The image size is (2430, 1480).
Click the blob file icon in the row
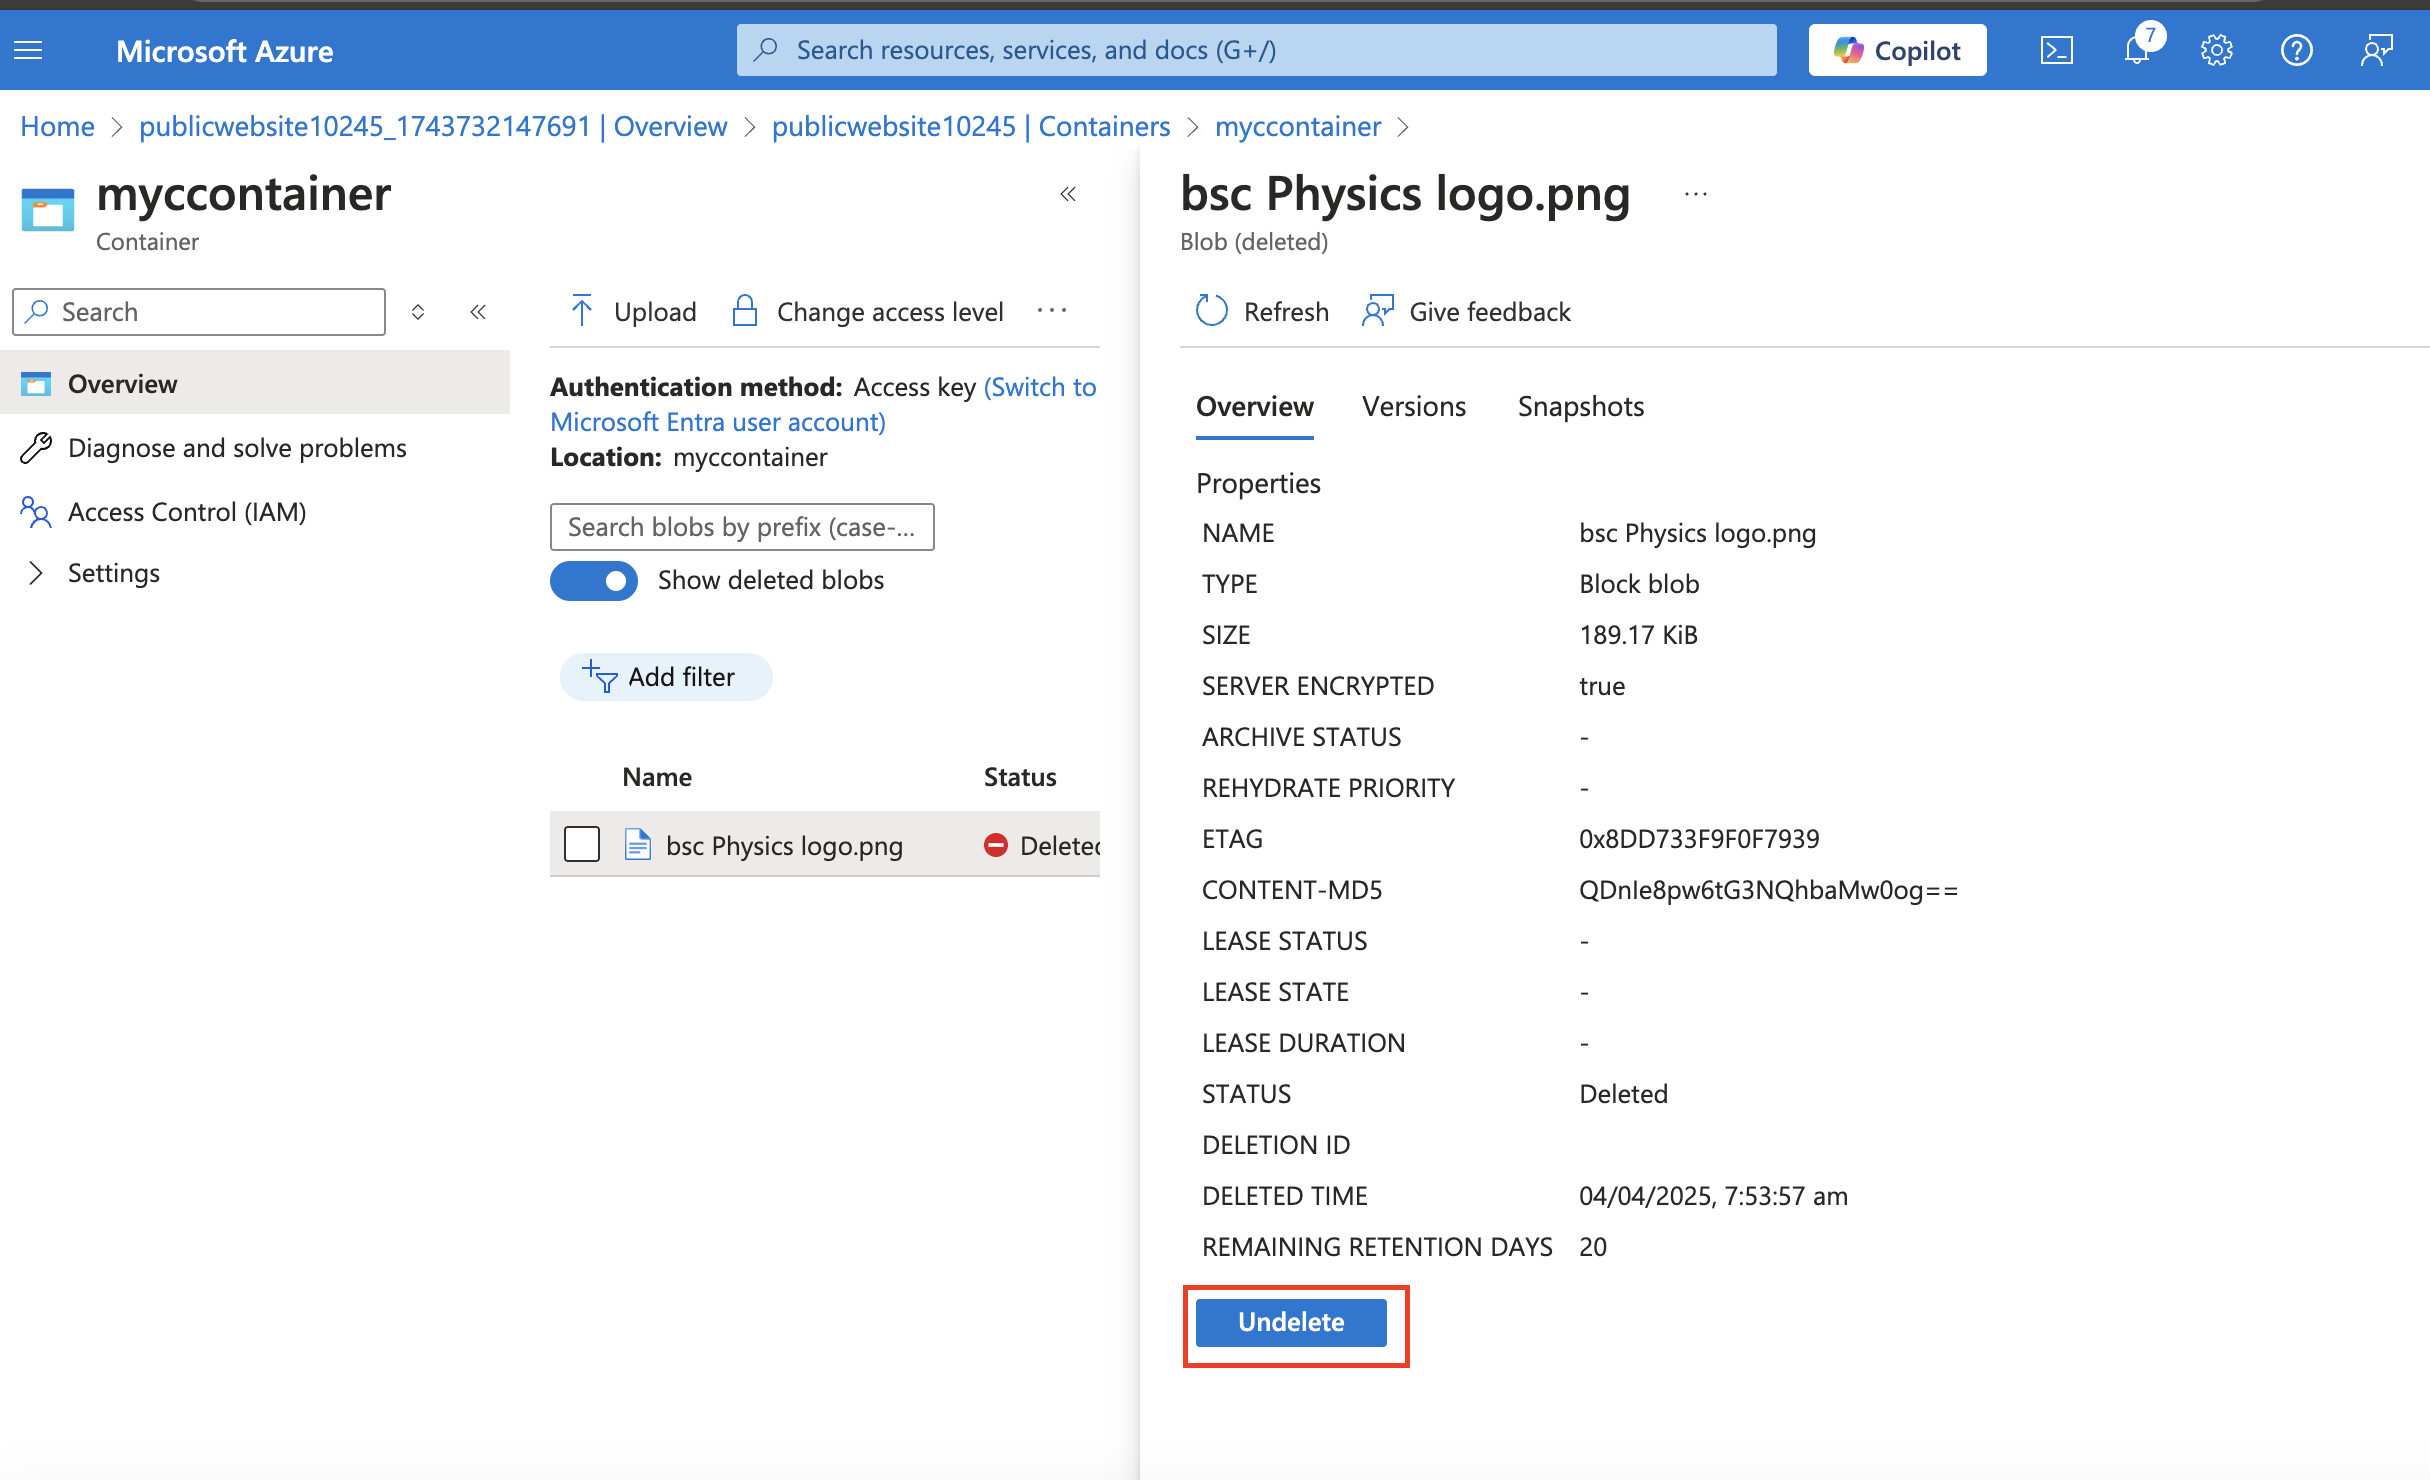point(638,845)
